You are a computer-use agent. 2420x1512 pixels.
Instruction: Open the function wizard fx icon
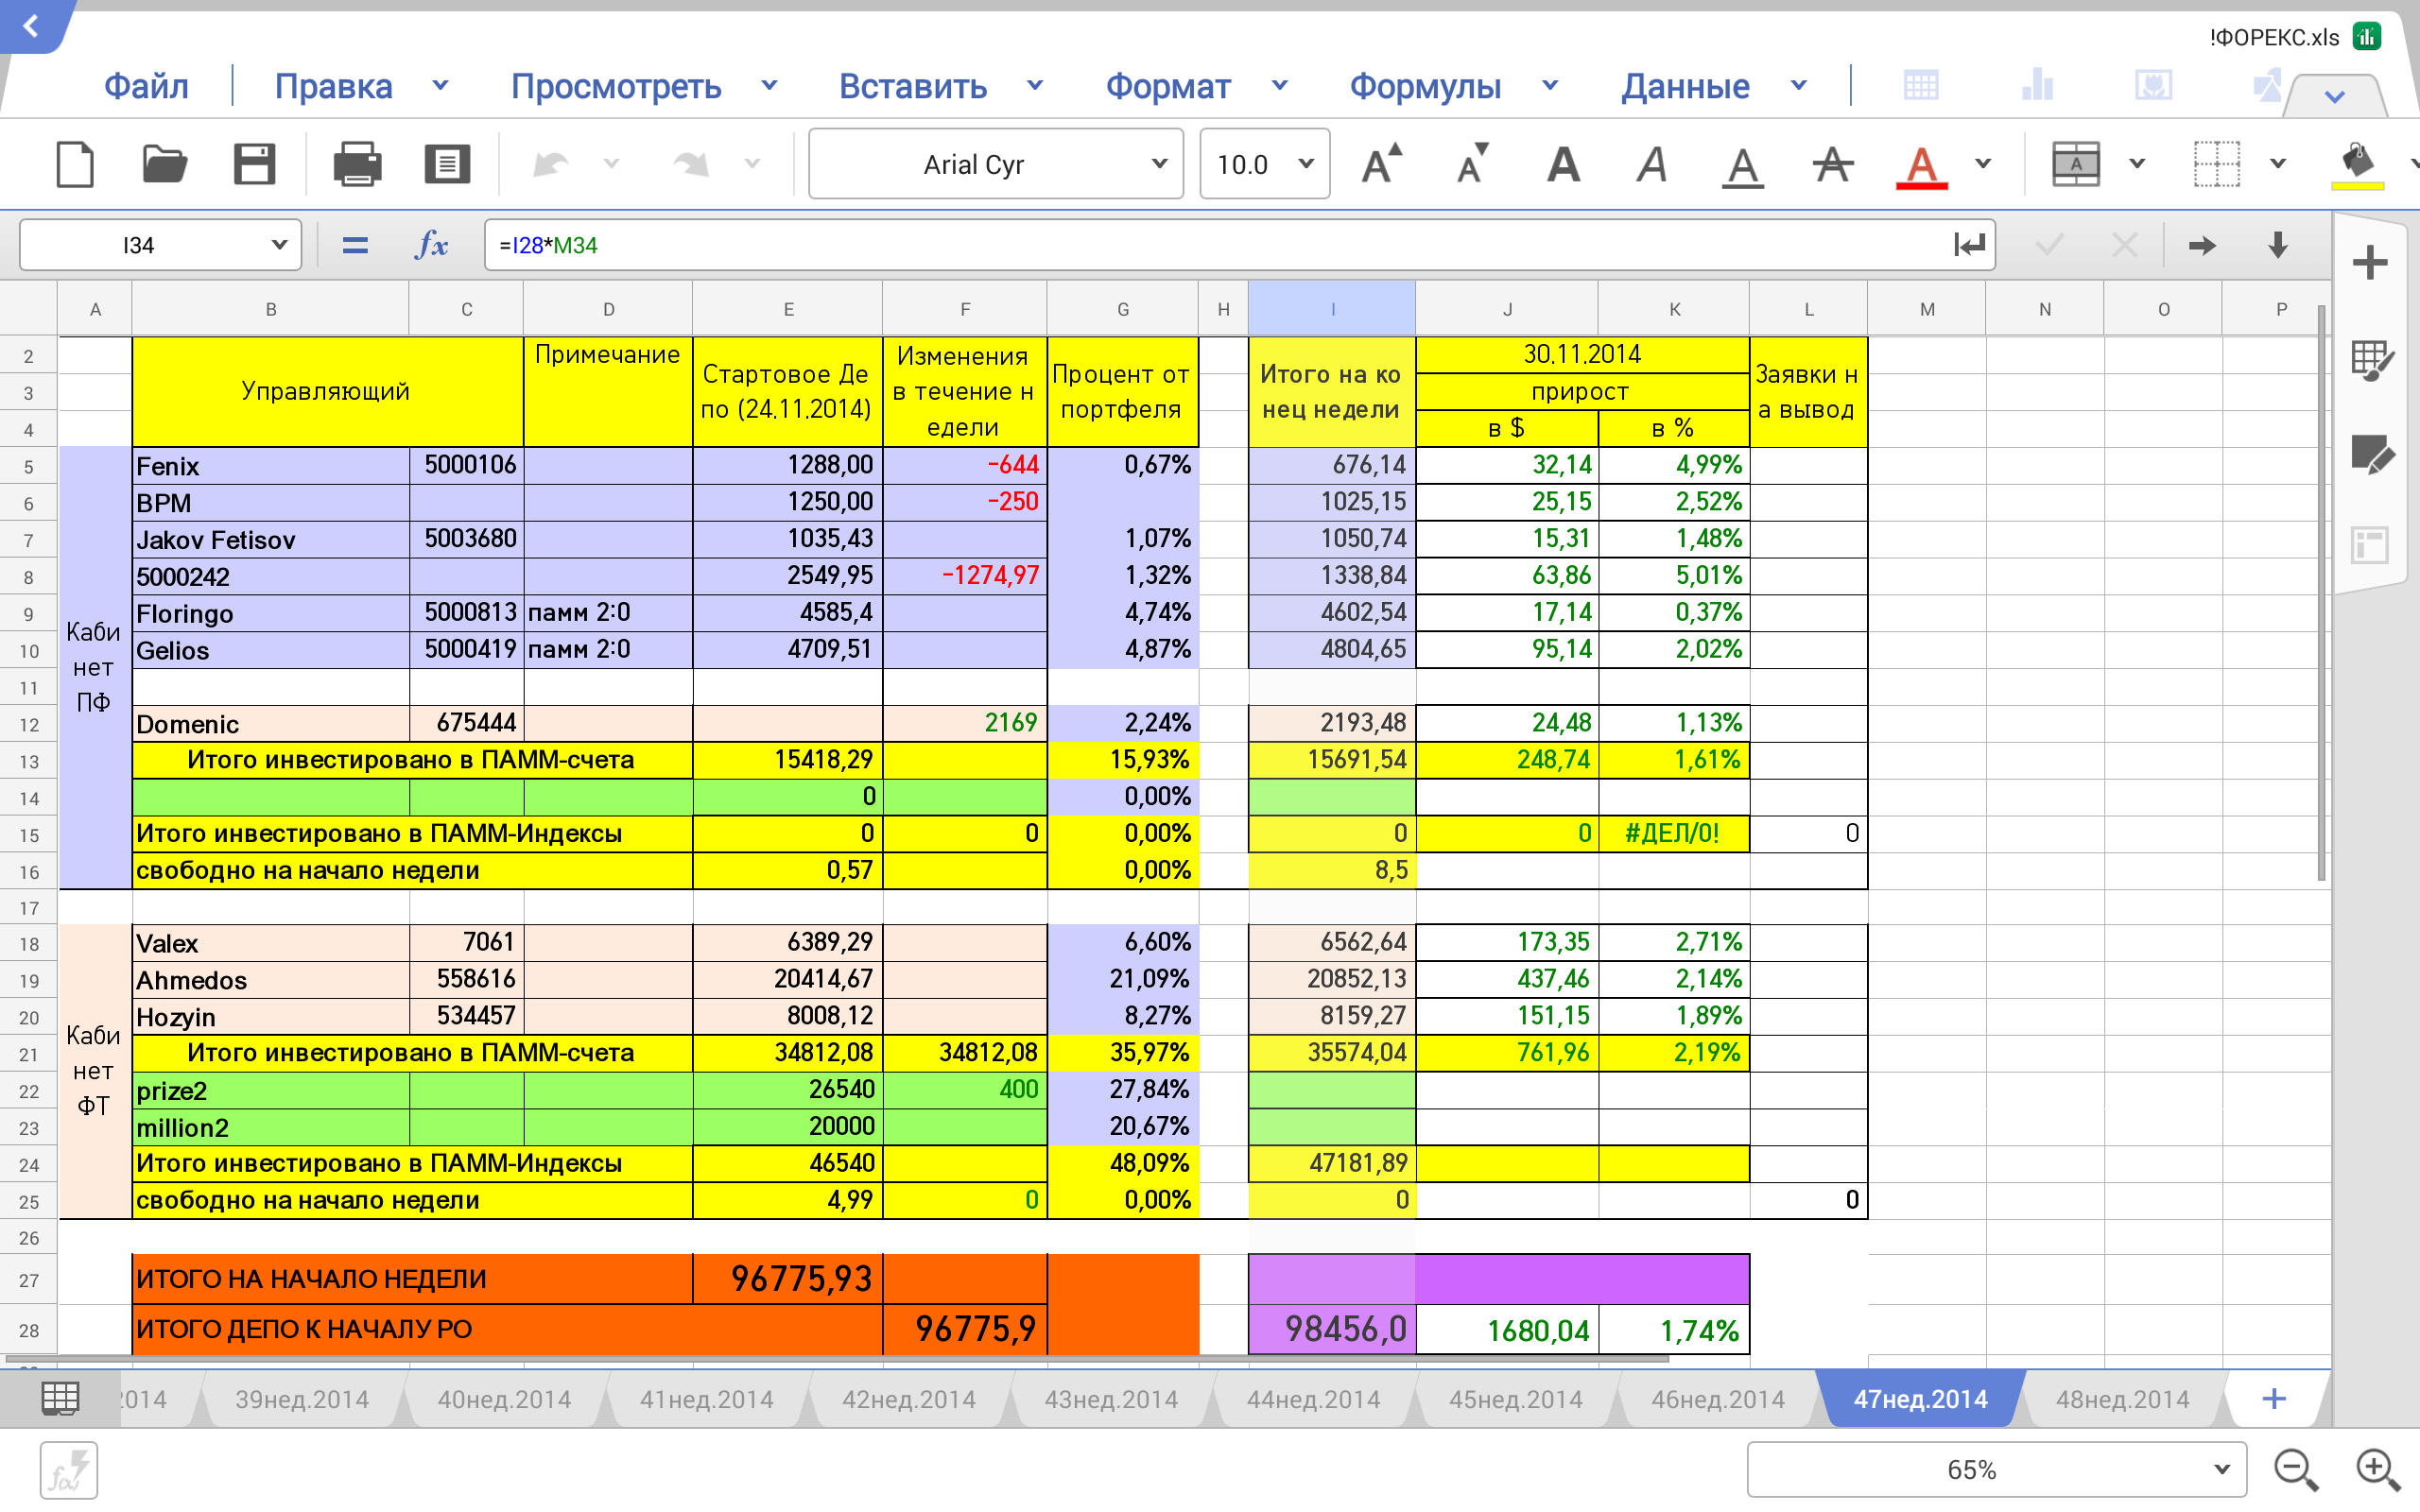(x=431, y=245)
